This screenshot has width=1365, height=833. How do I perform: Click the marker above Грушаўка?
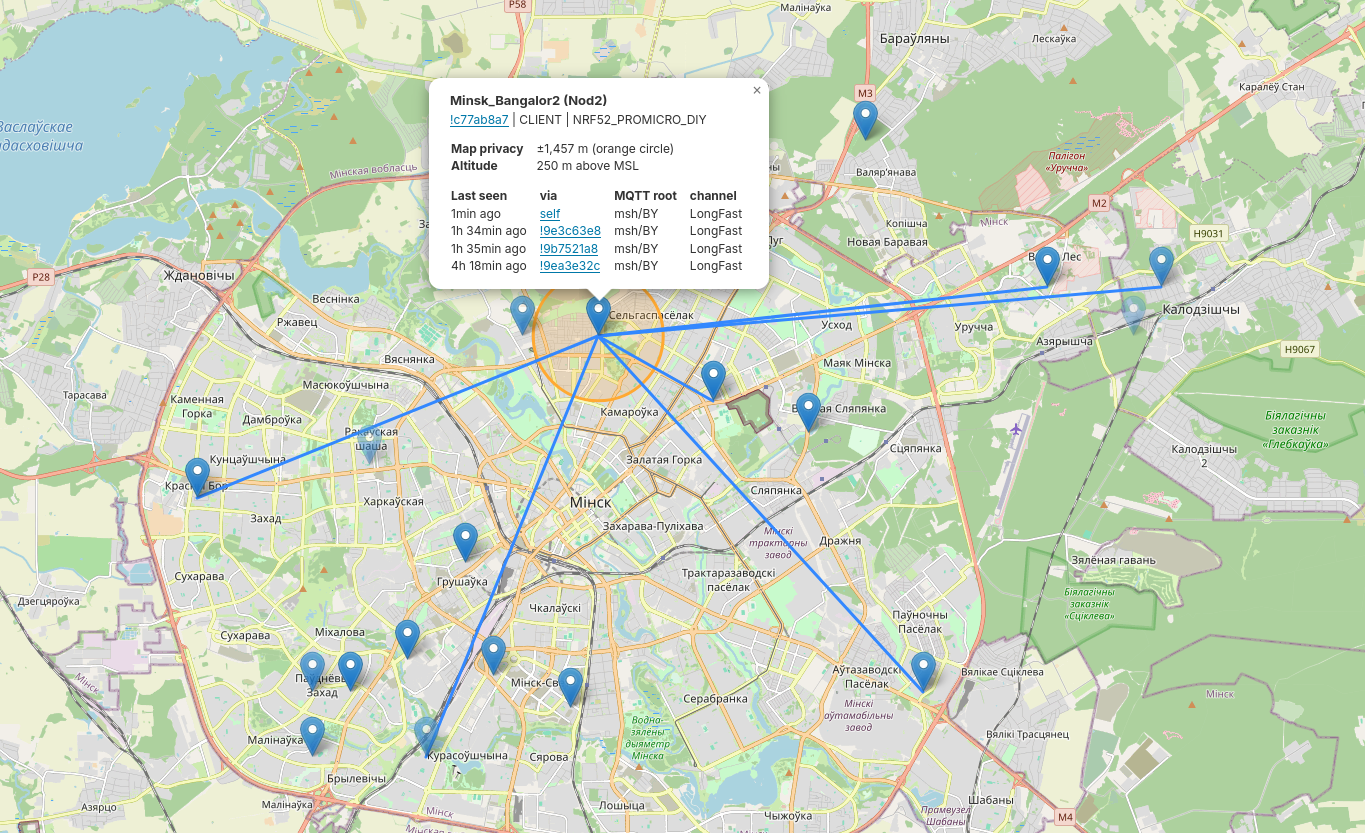(465, 542)
